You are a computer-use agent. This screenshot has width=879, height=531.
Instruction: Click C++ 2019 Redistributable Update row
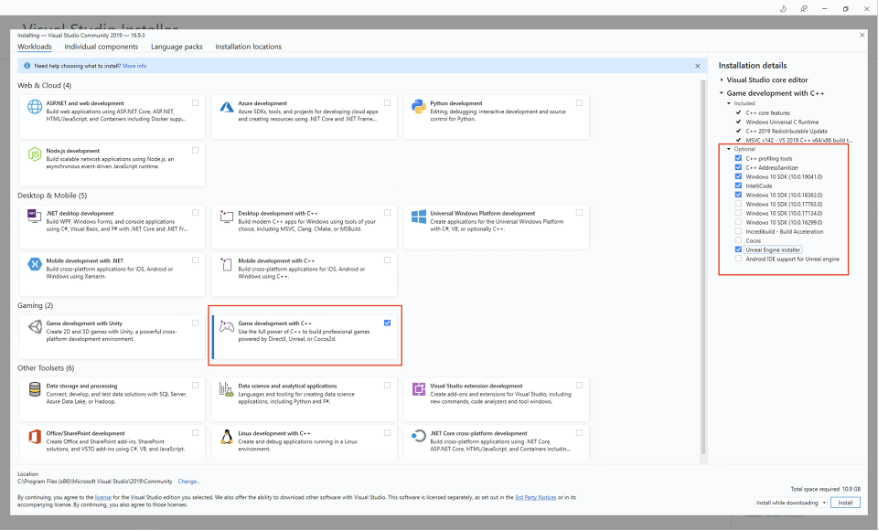click(x=781, y=131)
